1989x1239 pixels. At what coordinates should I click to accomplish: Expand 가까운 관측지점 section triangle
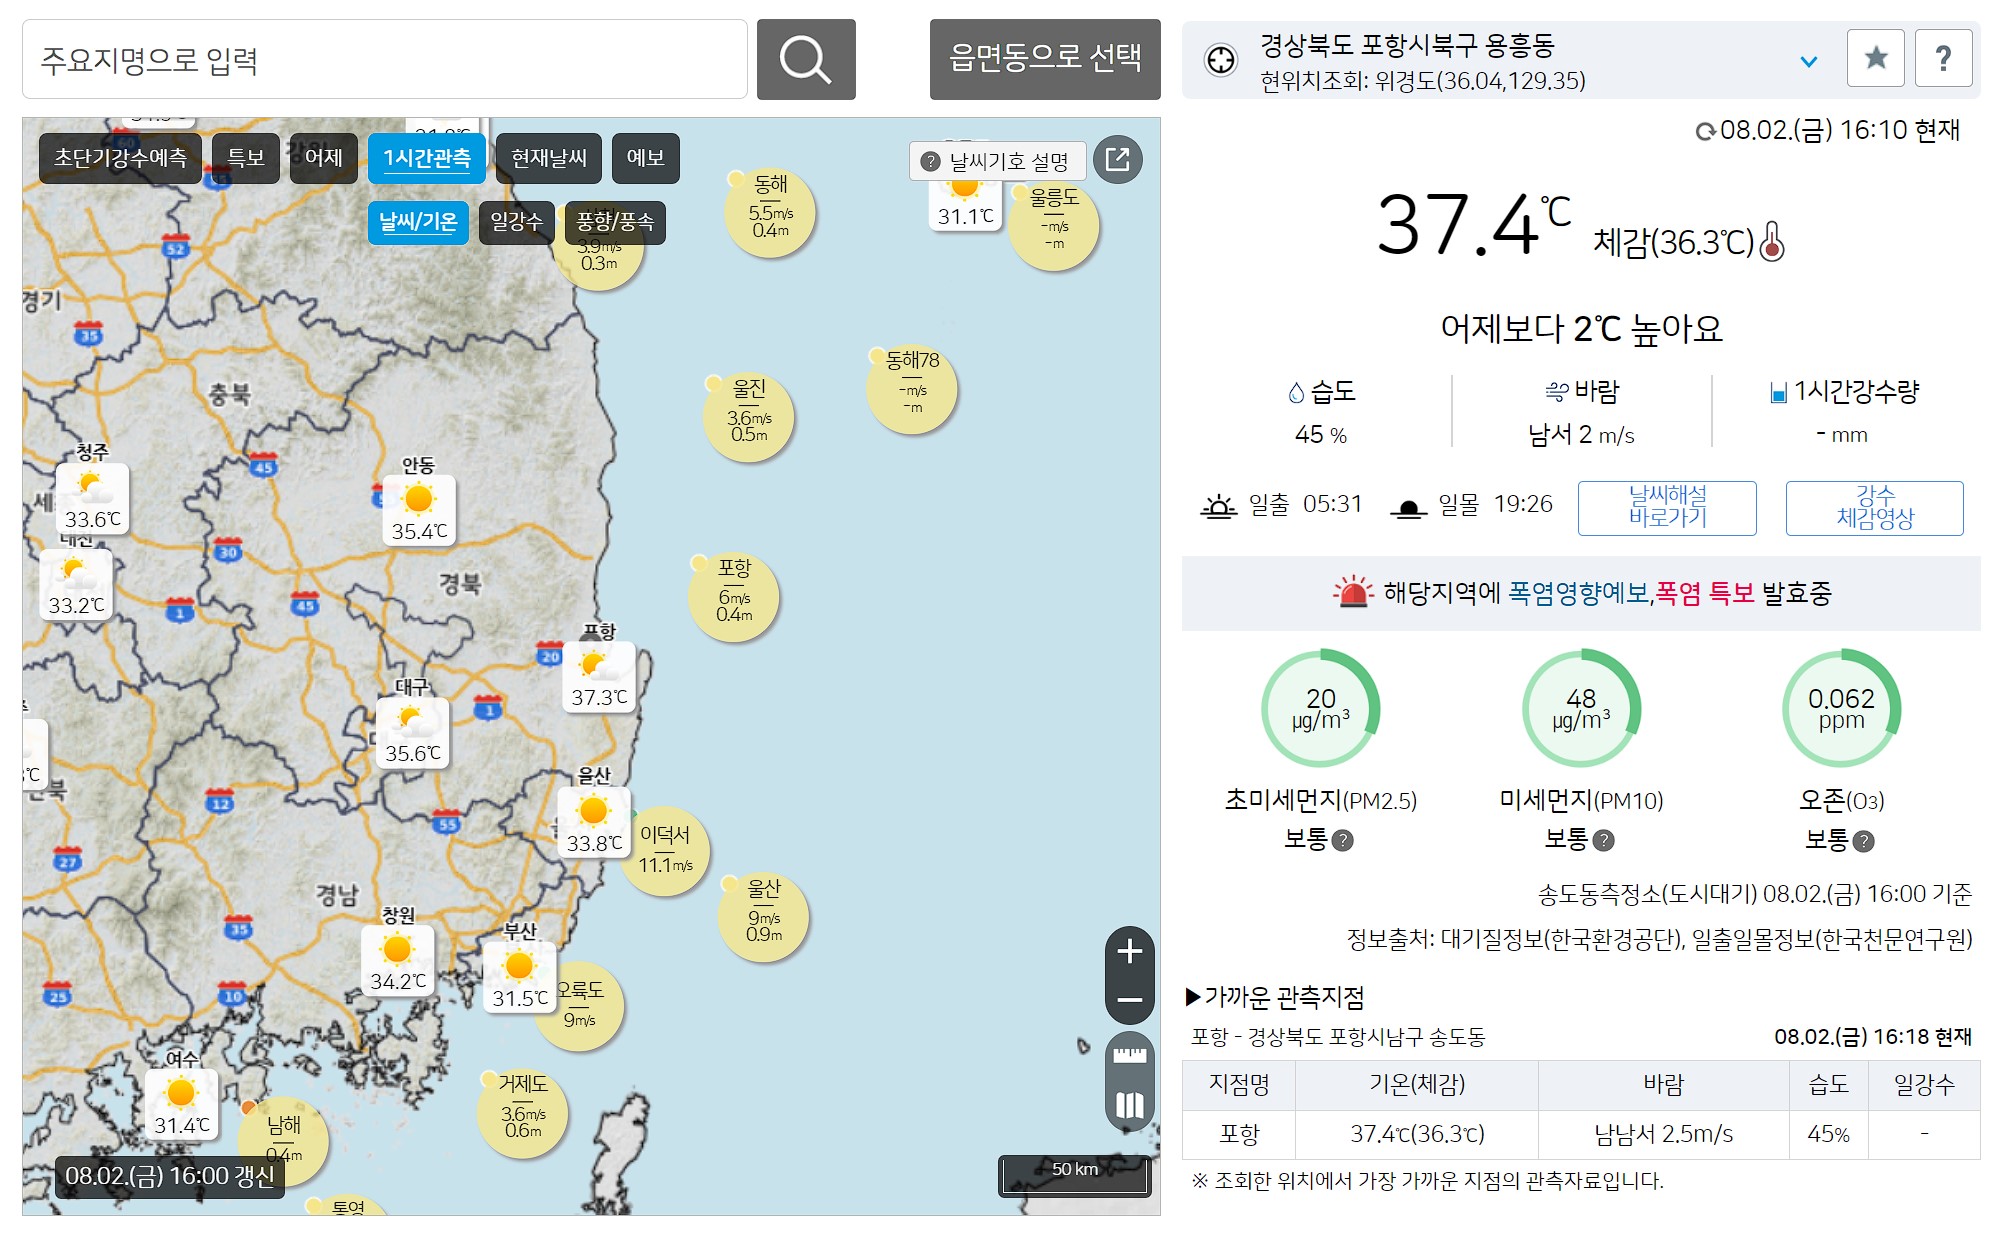[1193, 996]
